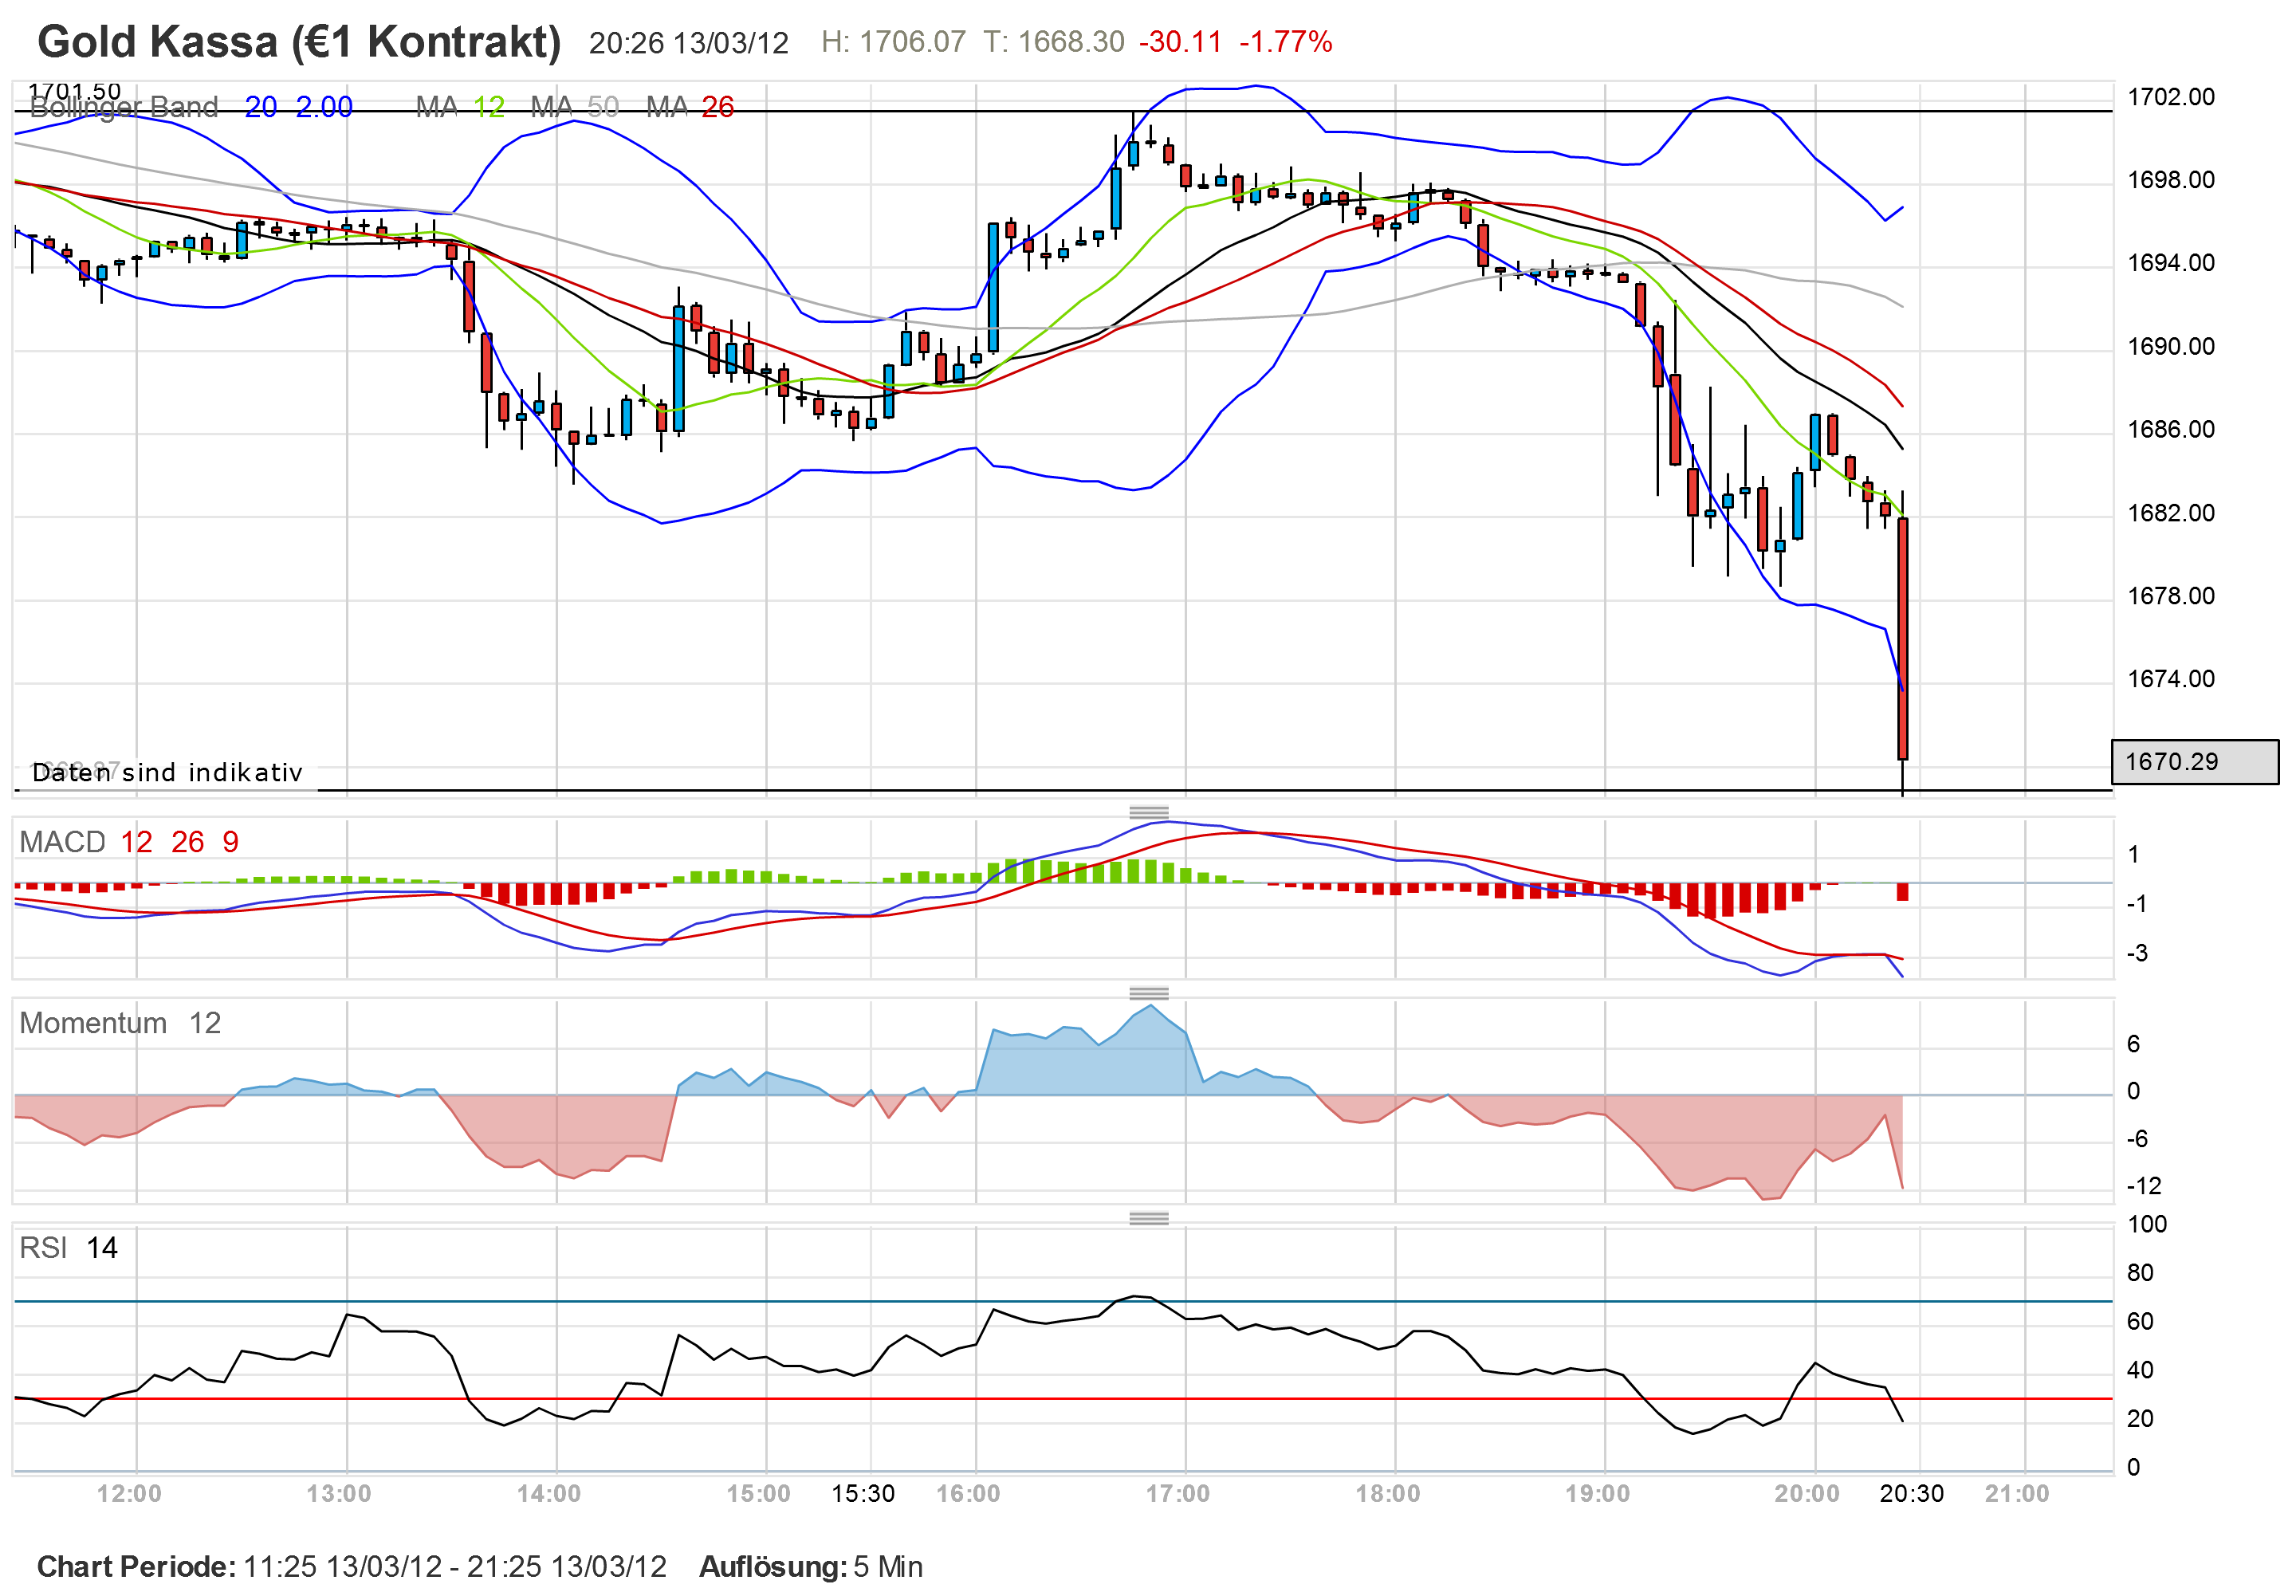
Task: Click the Momentum peak near 17:00
Action: click(1151, 1007)
